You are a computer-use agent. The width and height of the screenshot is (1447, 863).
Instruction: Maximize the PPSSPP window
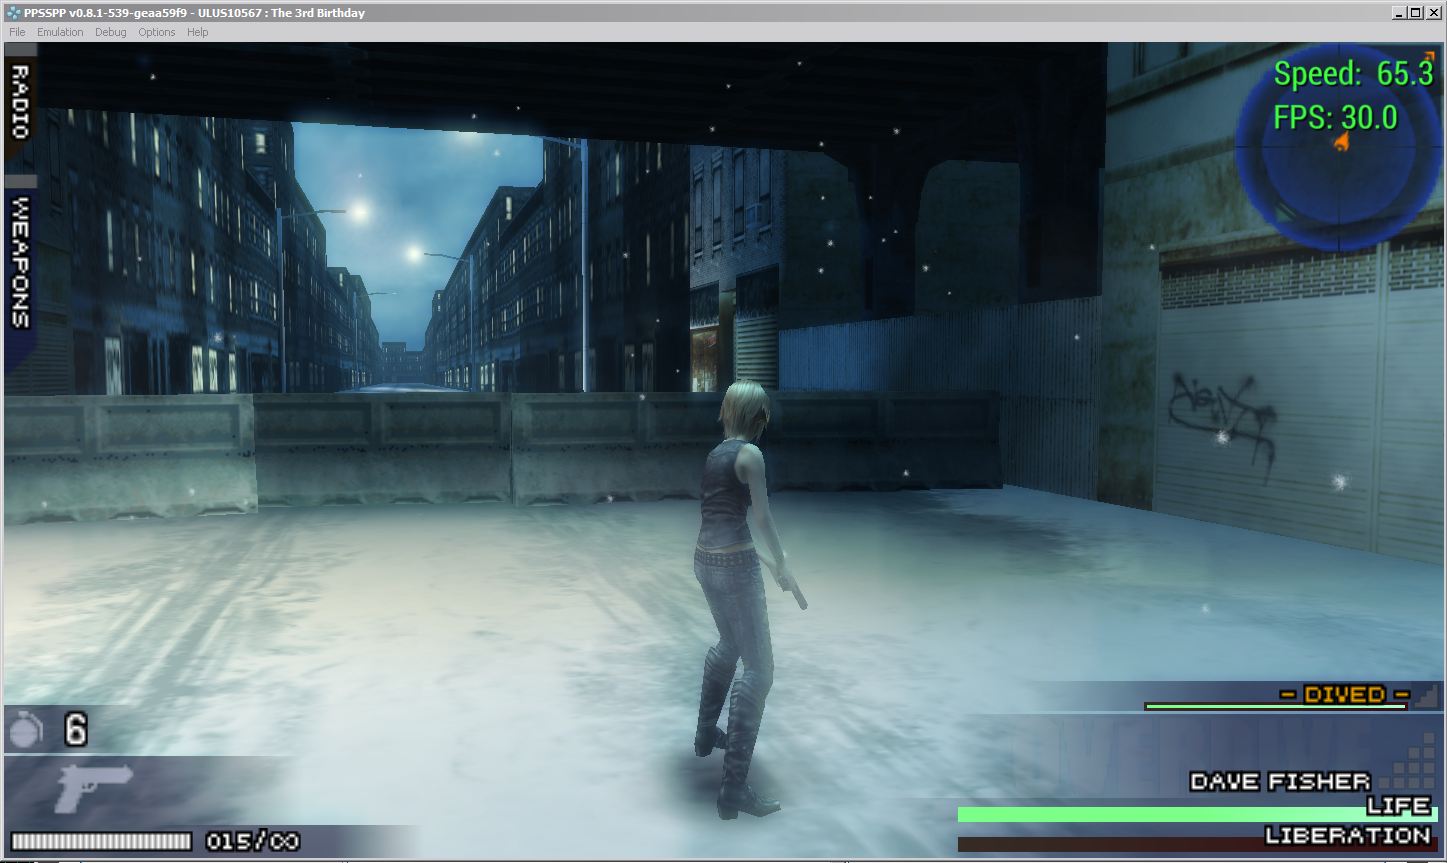pyautogui.click(x=1414, y=12)
